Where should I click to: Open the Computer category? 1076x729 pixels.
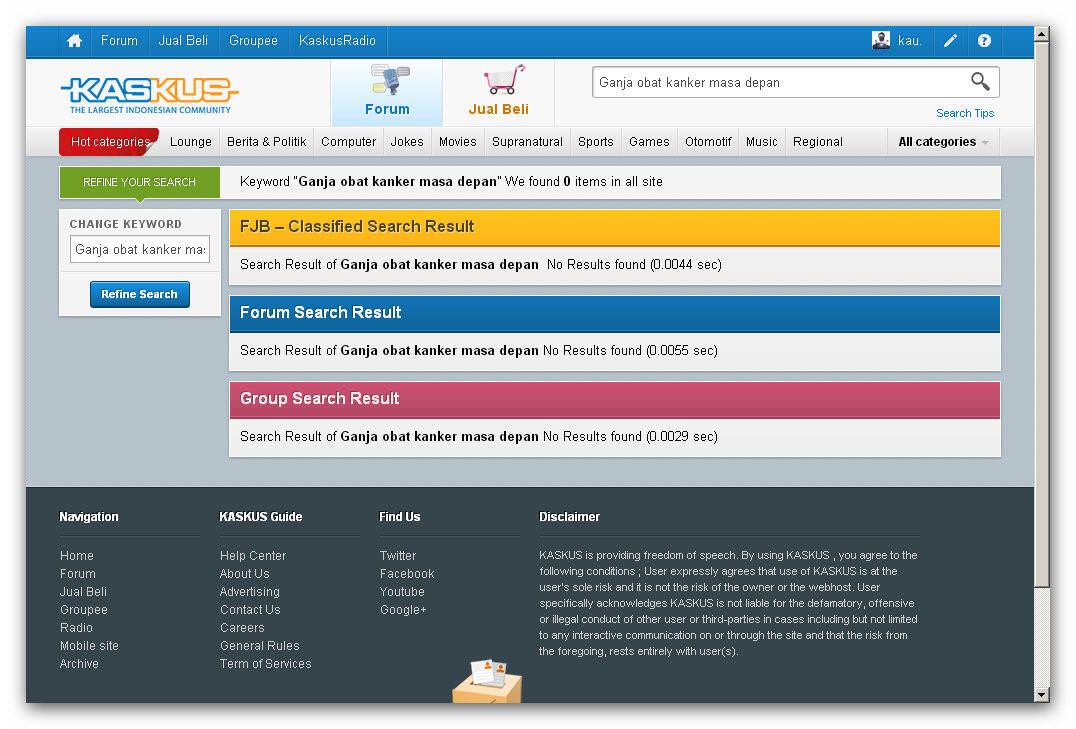click(349, 142)
